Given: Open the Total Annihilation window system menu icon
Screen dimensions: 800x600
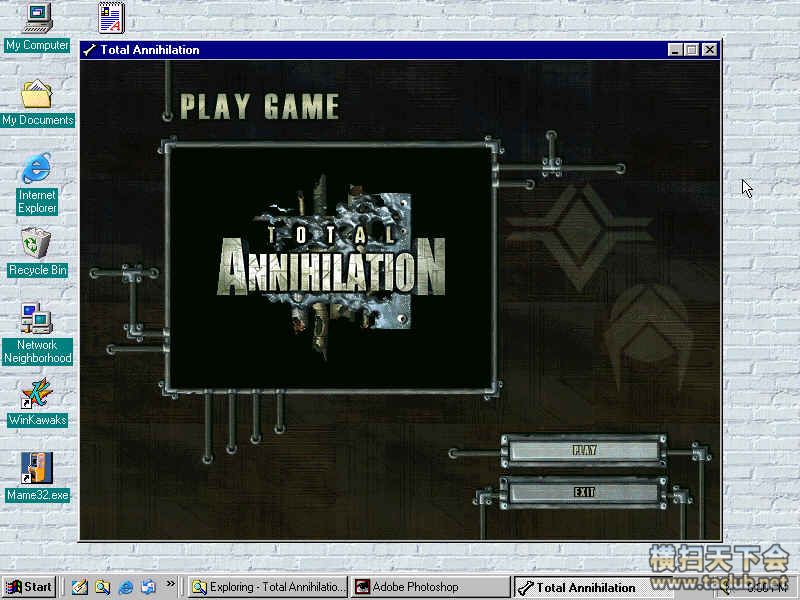Looking at the screenshot, I should coord(90,49).
